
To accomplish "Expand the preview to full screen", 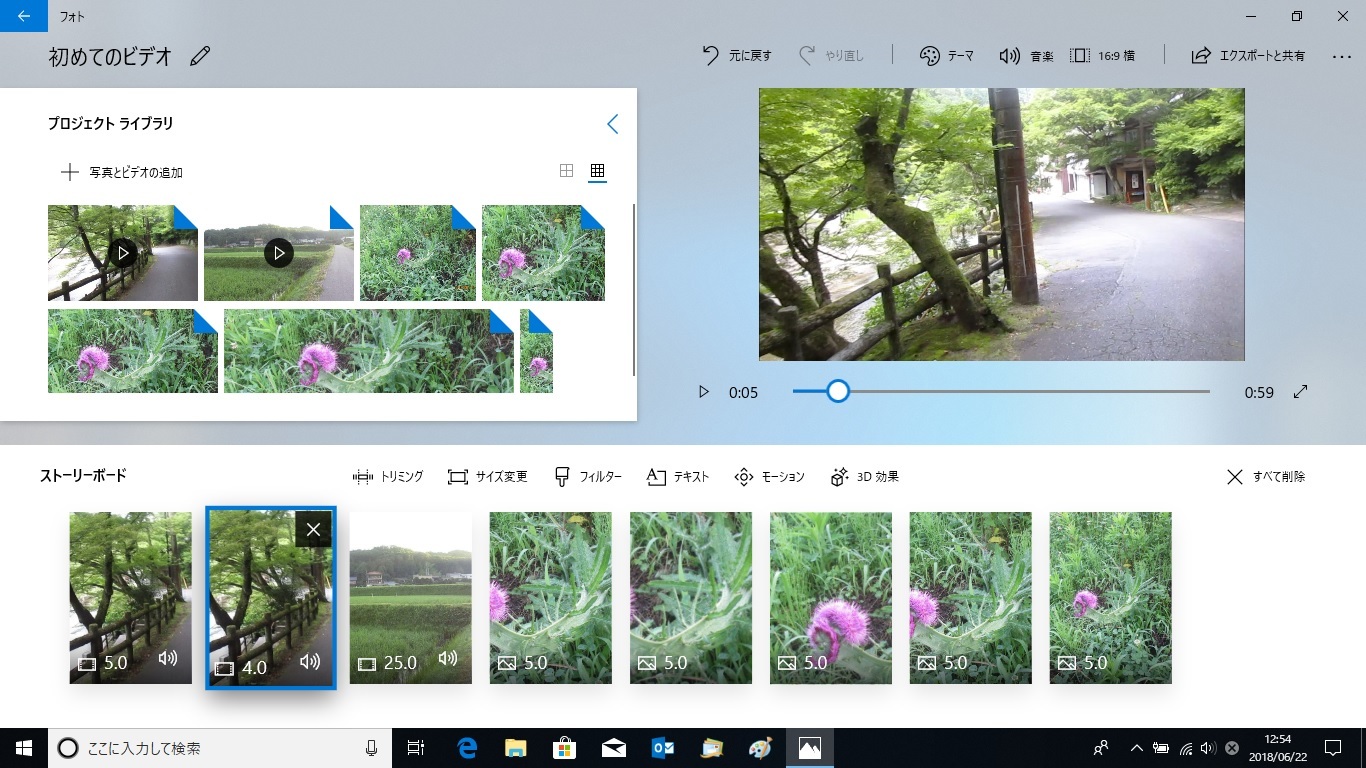I will (x=1300, y=392).
